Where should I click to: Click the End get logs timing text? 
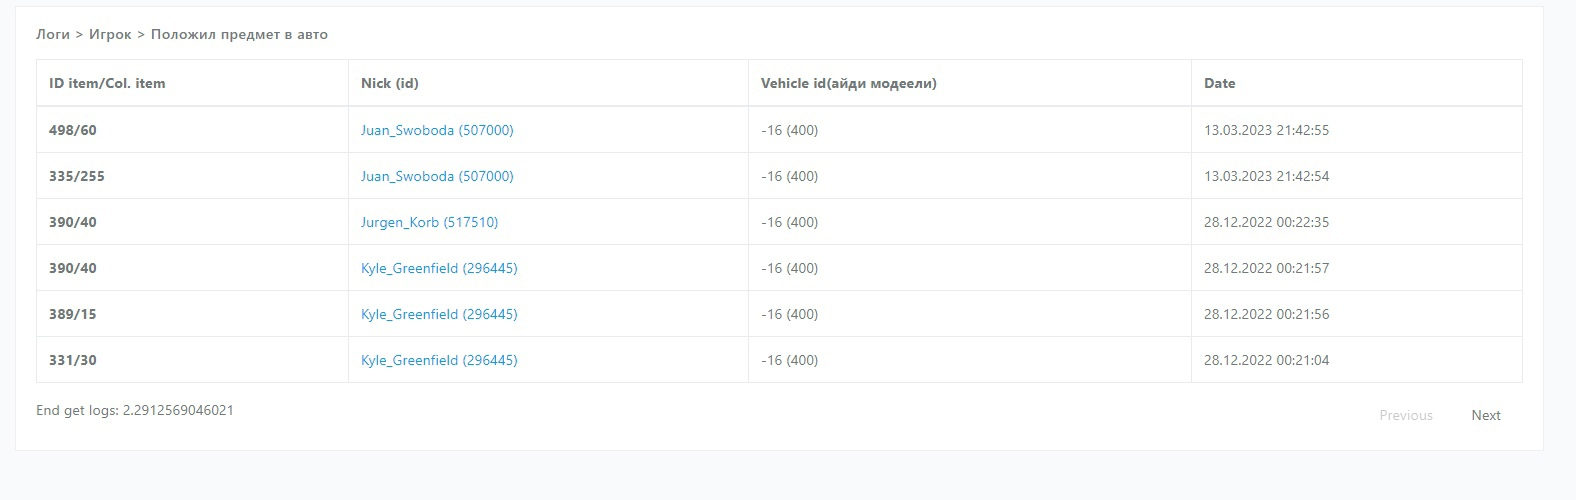(135, 410)
